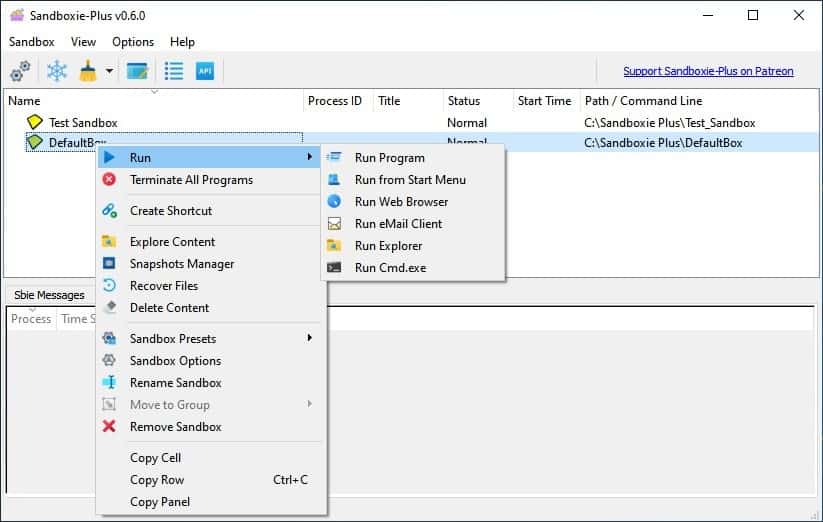Click the red Terminate All Programs icon

(x=109, y=180)
